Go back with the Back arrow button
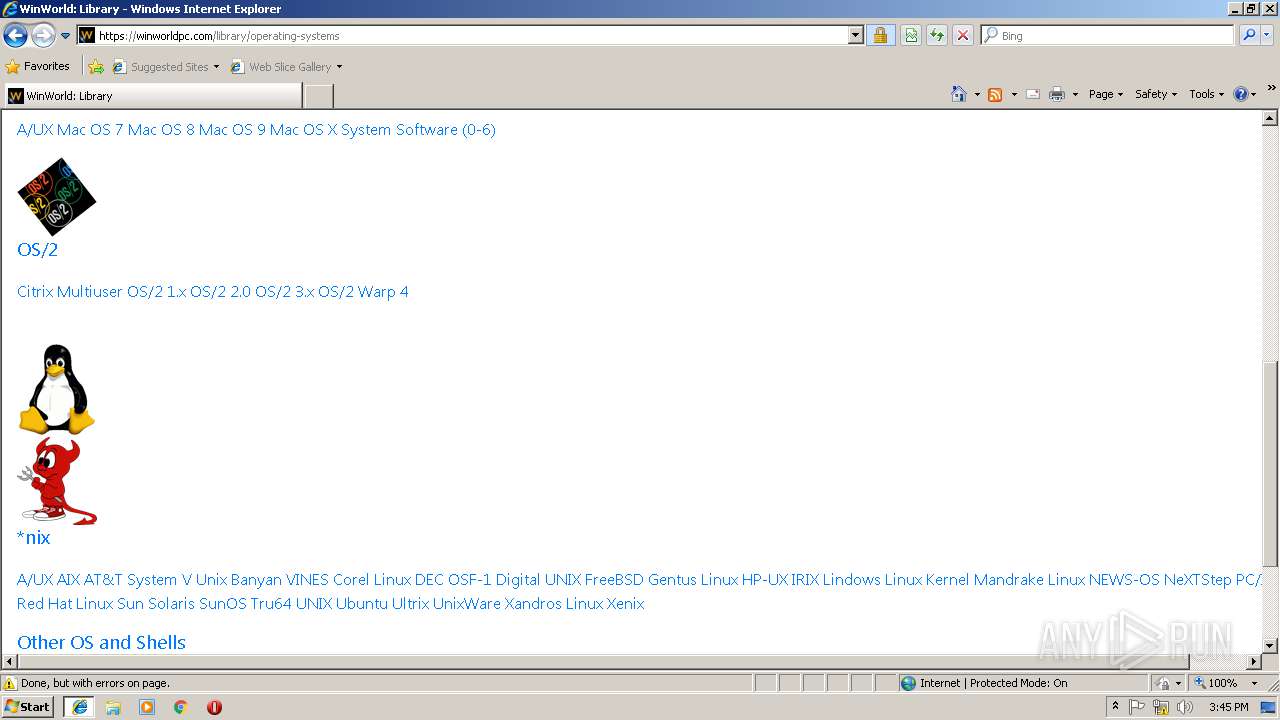 15,36
